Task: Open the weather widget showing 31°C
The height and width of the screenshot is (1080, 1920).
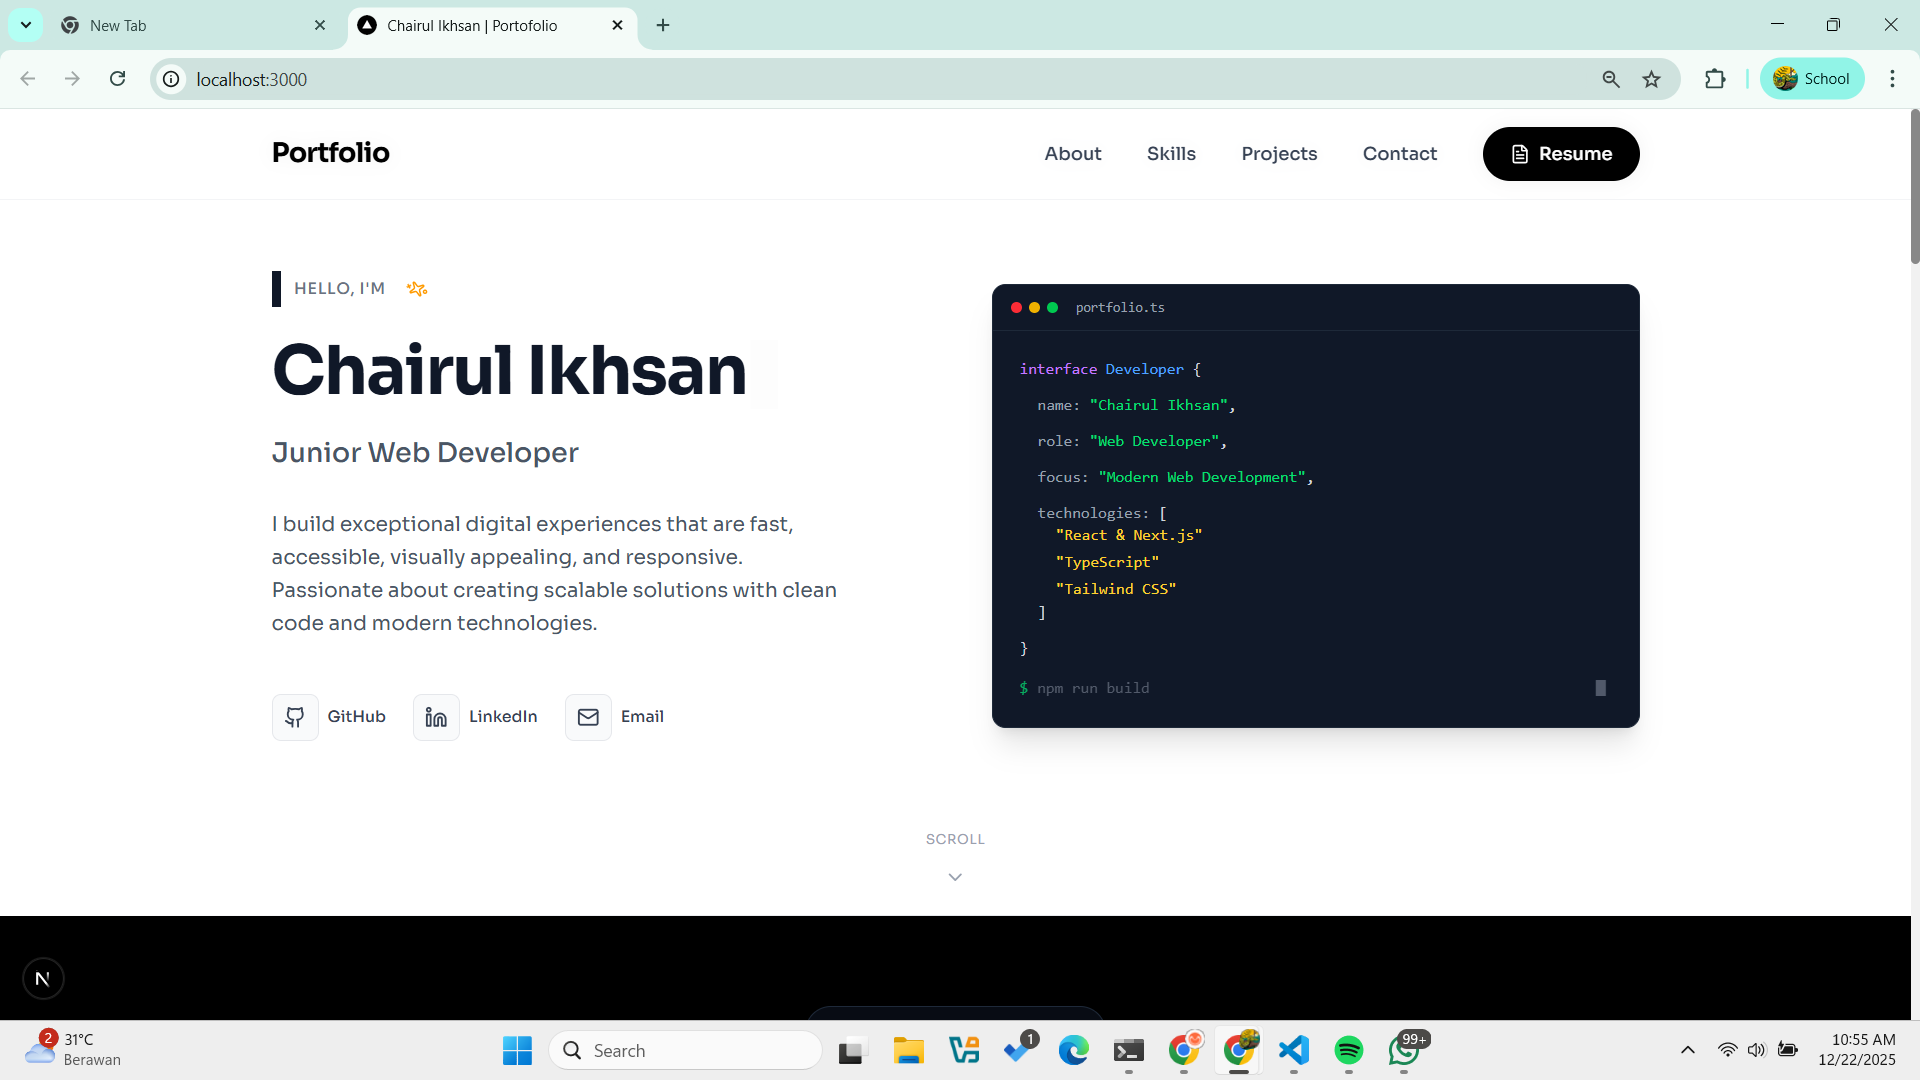Action: pos(72,1050)
